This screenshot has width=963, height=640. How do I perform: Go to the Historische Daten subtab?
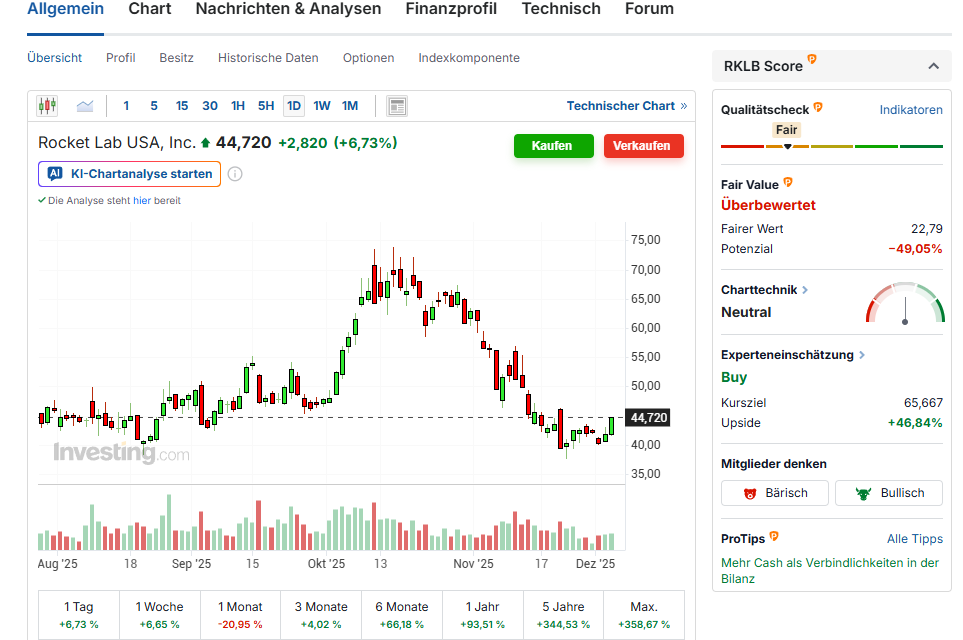[x=268, y=58]
